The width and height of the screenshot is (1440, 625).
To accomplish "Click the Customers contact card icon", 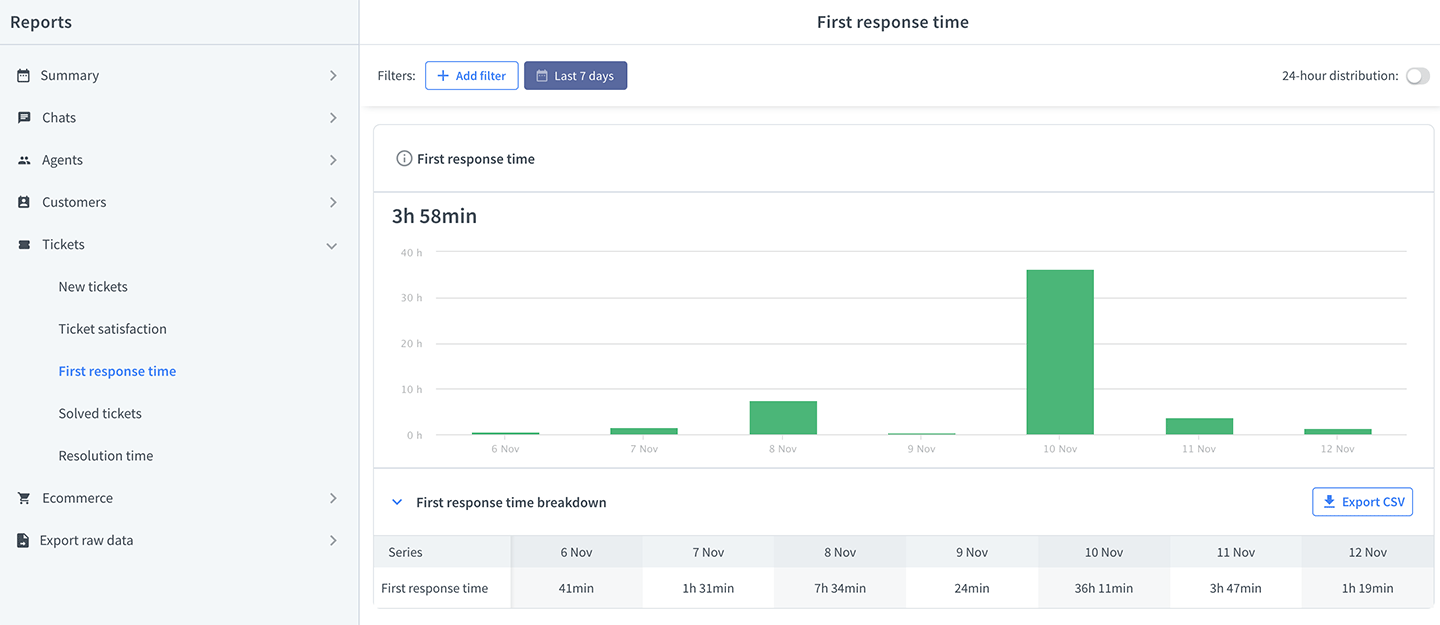I will coord(24,202).
